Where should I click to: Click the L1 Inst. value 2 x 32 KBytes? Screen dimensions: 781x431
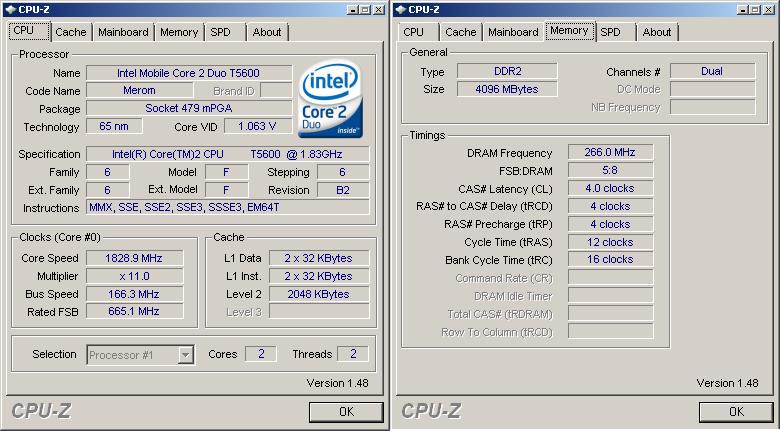[319, 276]
